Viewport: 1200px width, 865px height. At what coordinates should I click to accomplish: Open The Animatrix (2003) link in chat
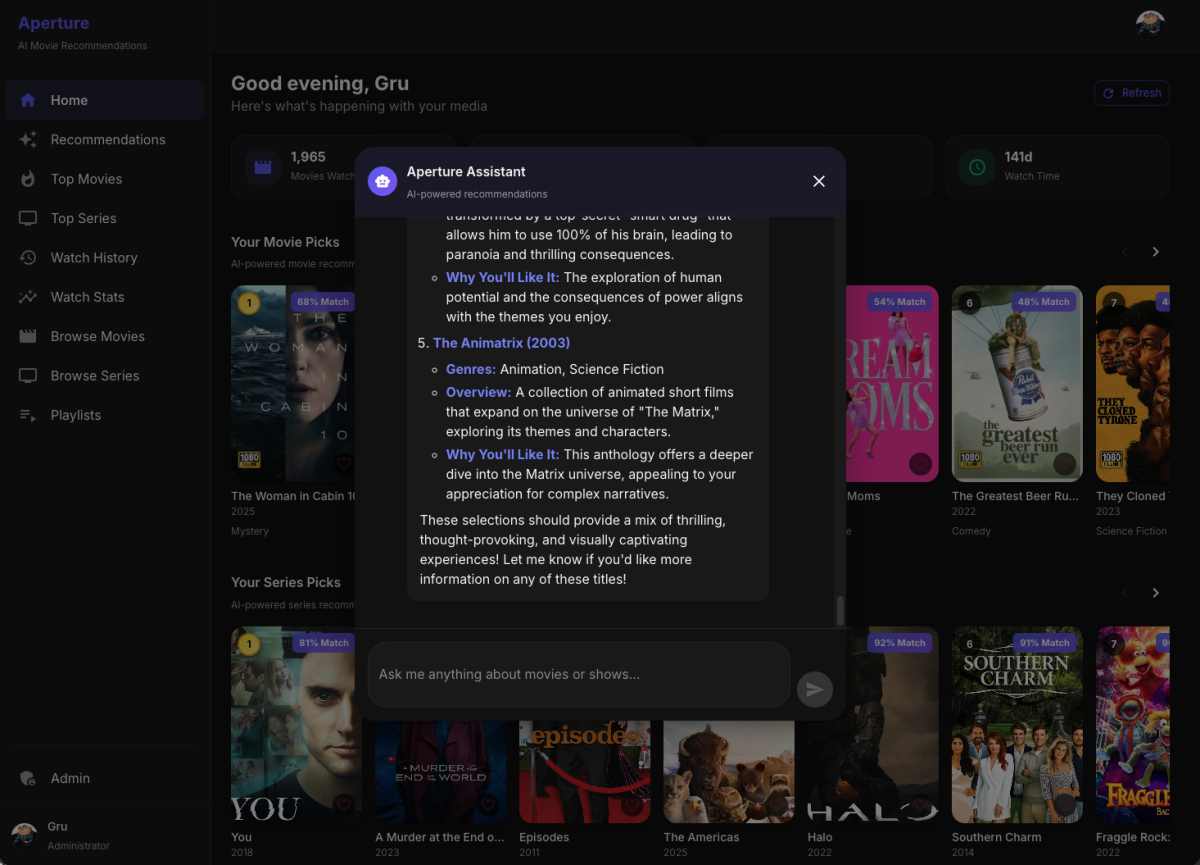(501, 342)
